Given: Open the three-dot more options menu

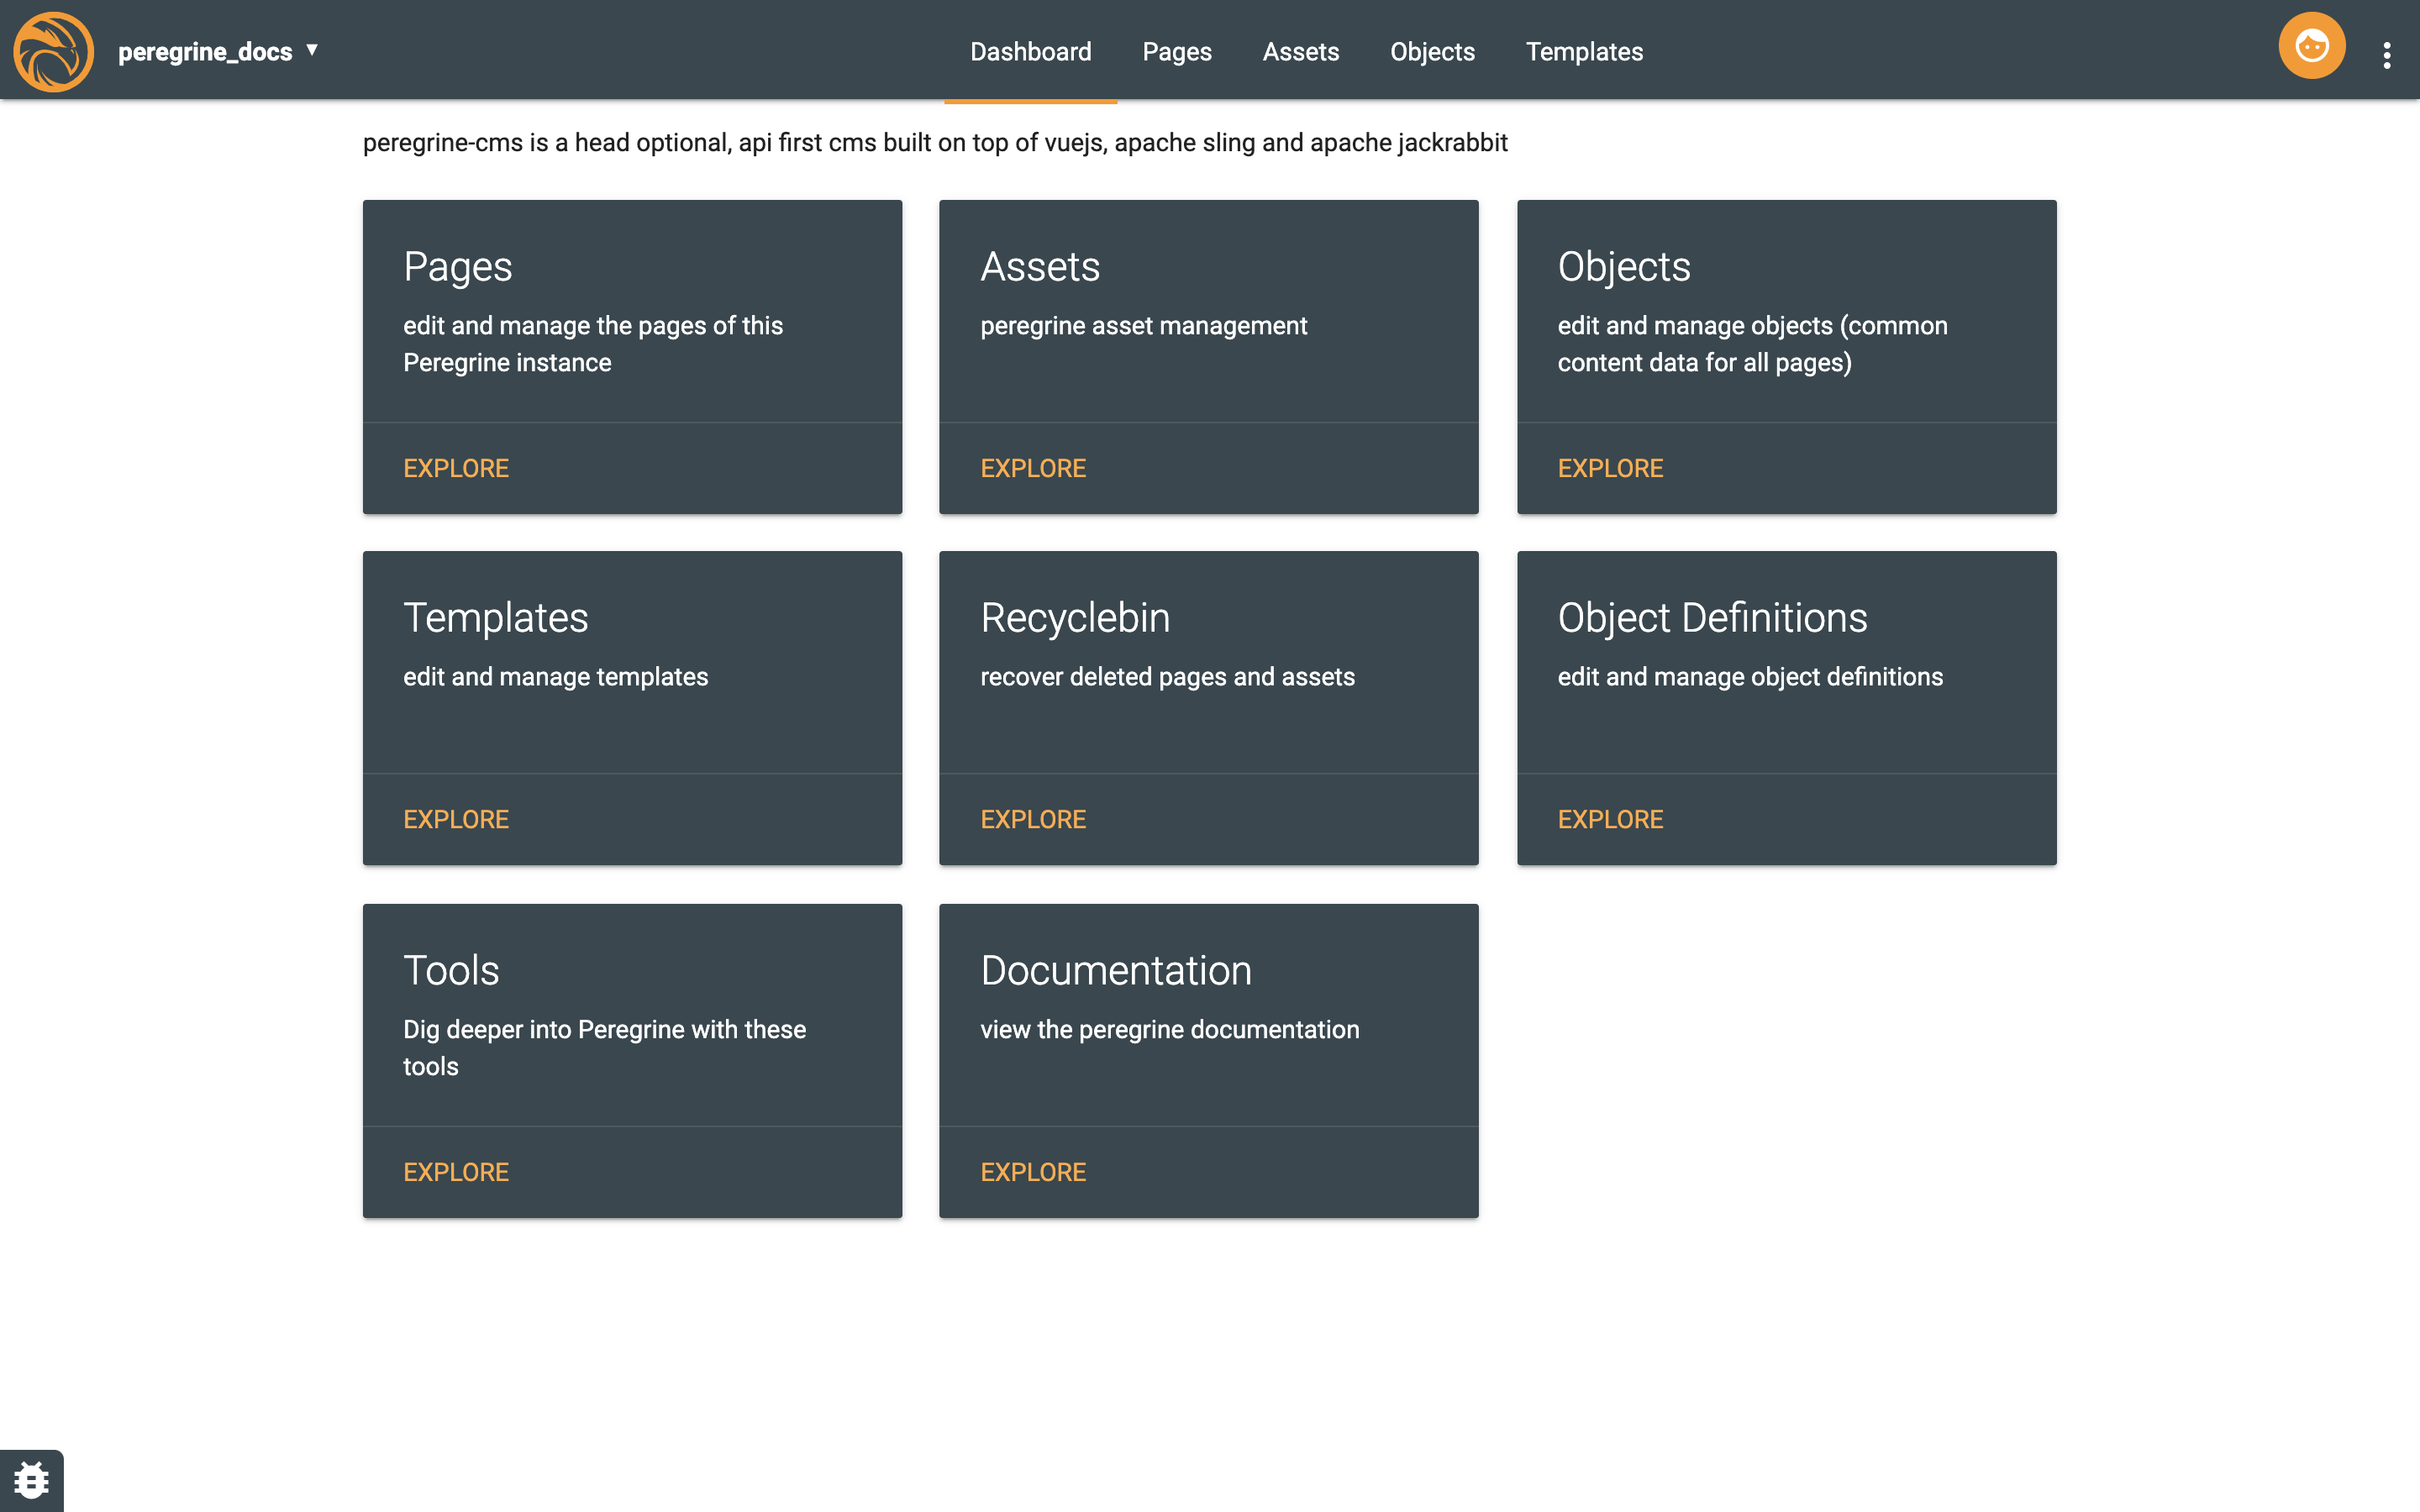Looking at the screenshot, I should click(x=2386, y=55).
